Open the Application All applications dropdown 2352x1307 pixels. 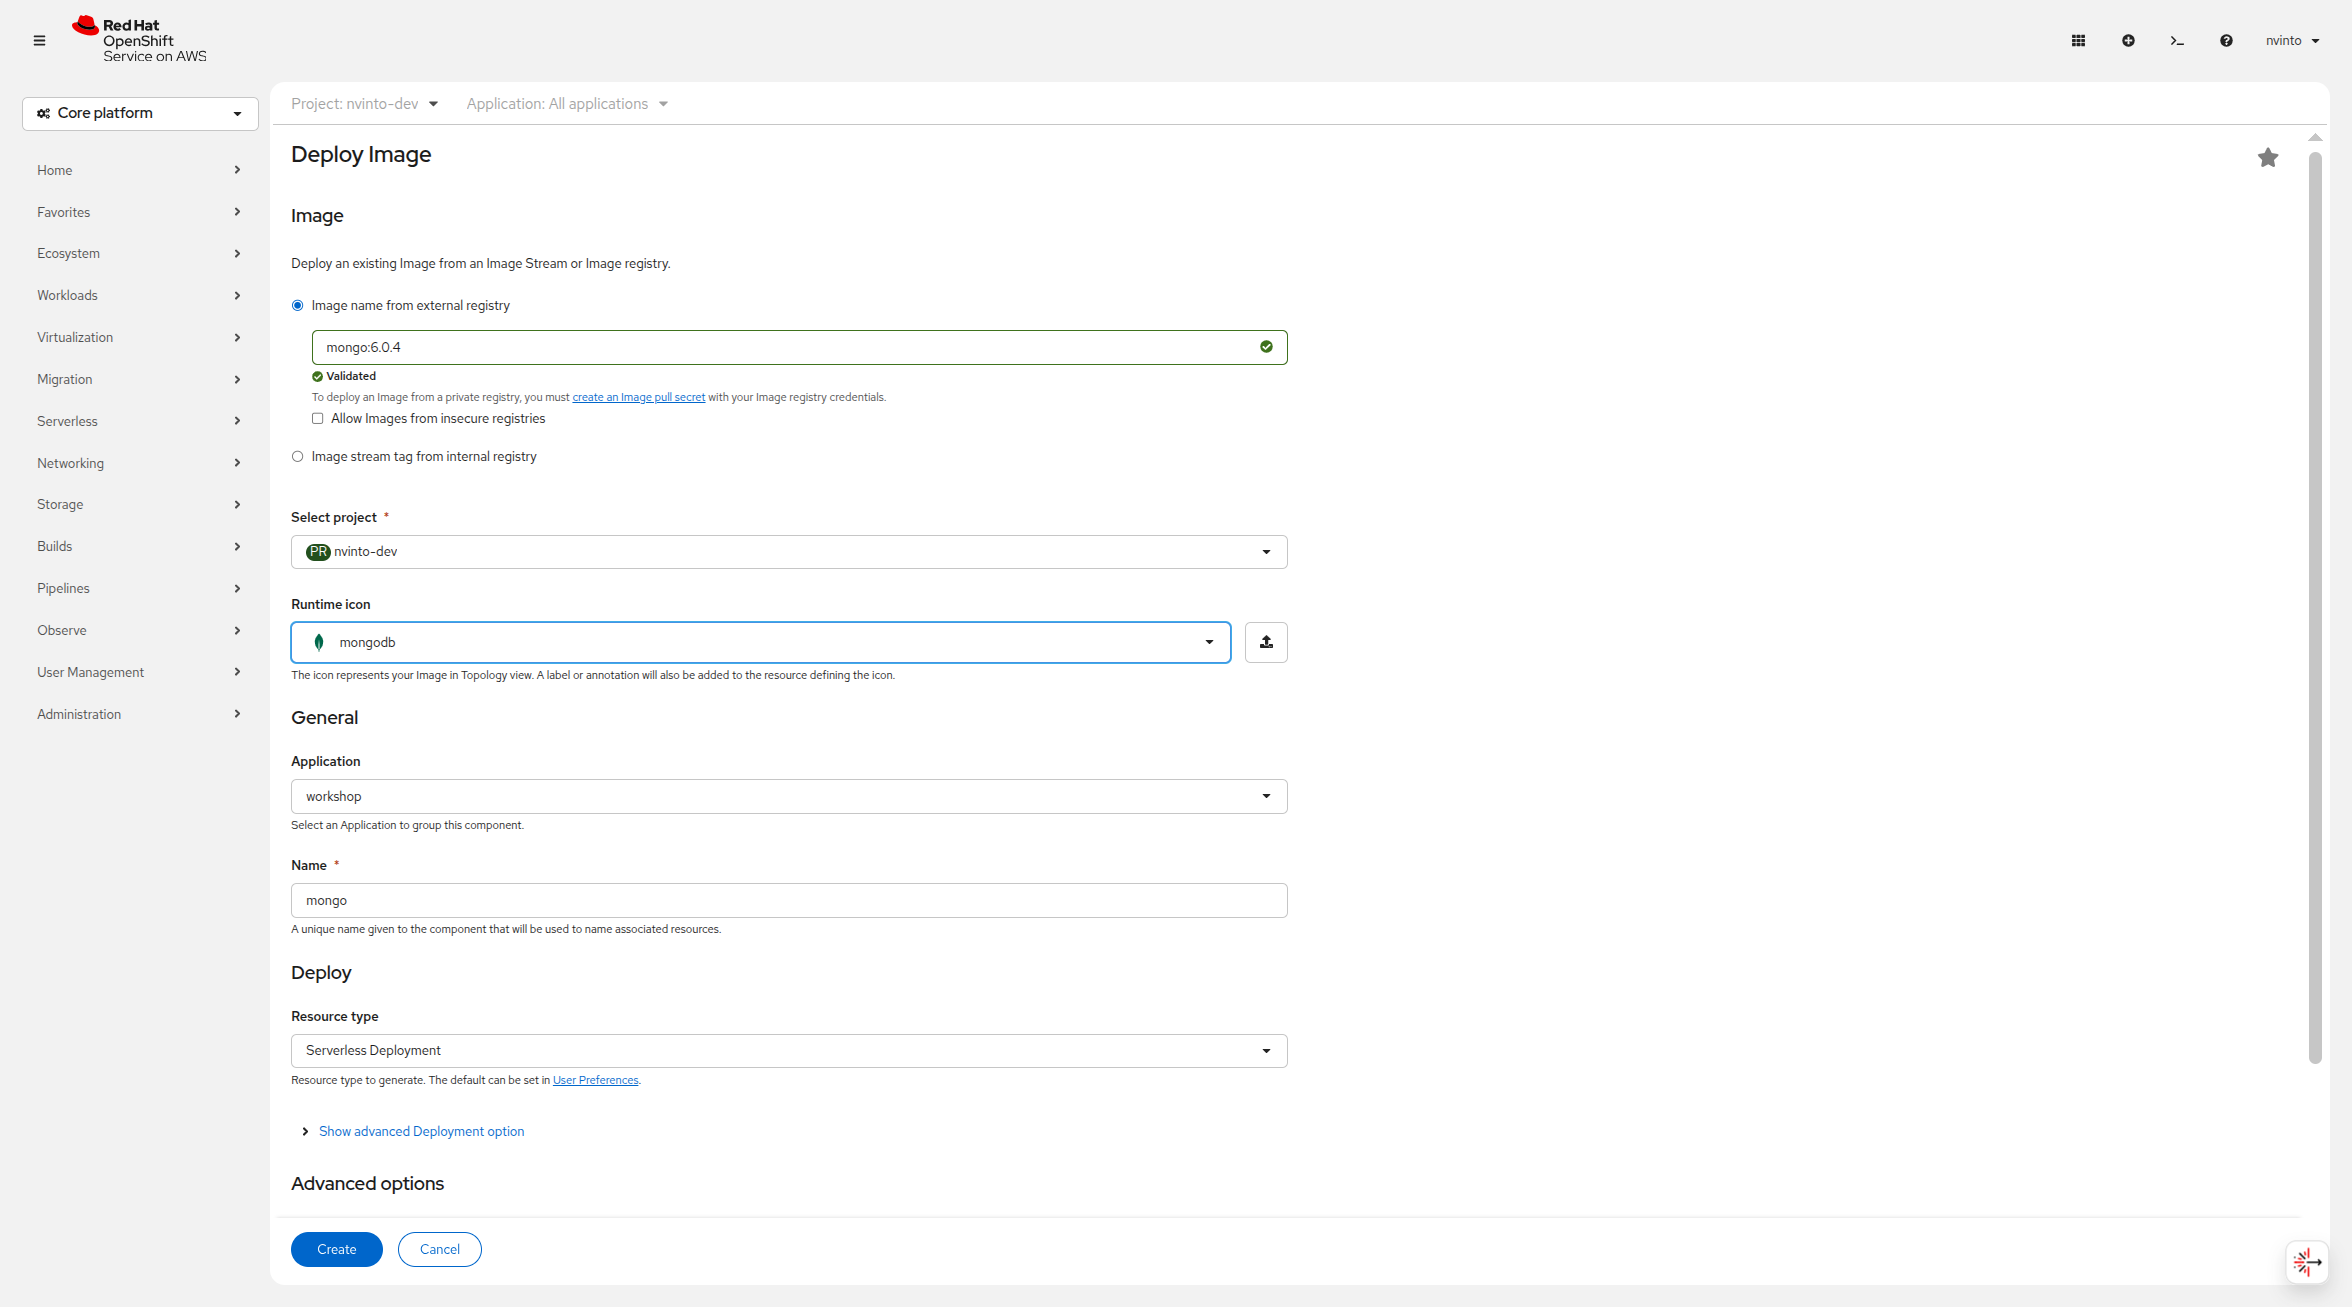point(567,104)
